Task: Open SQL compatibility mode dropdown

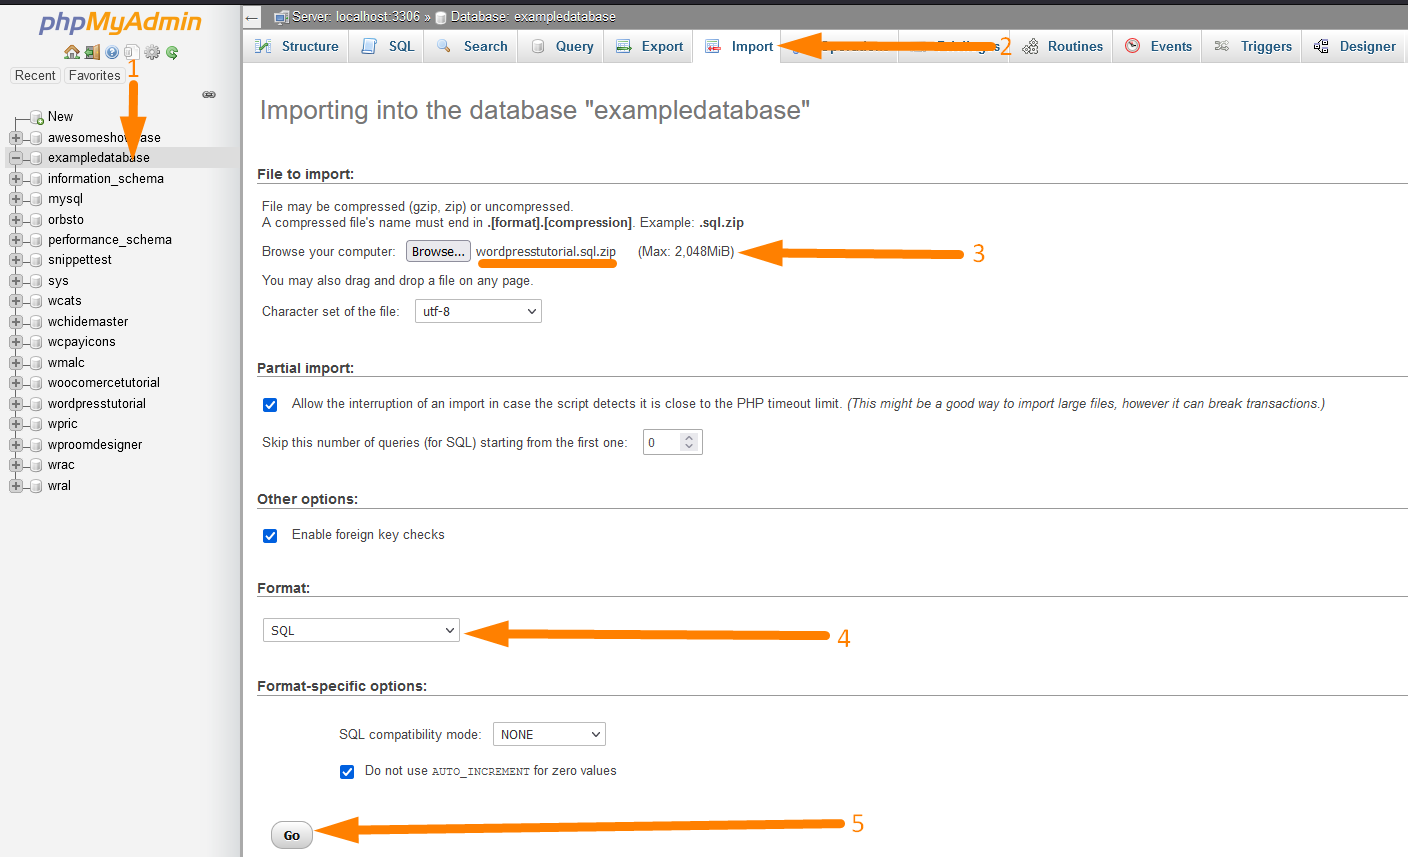Action: click(x=549, y=734)
